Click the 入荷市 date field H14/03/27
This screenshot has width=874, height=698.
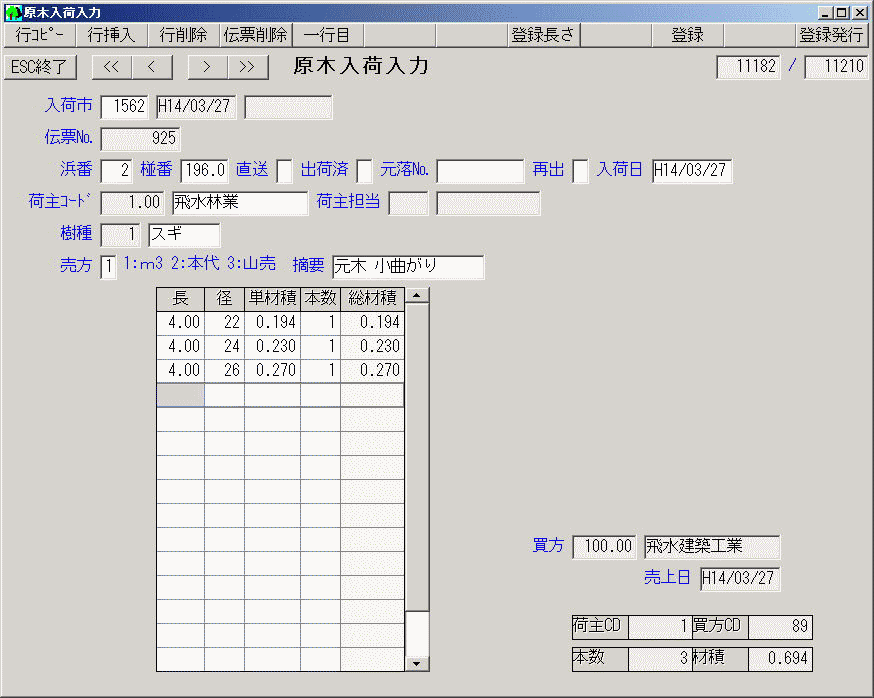tap(196, 106)
